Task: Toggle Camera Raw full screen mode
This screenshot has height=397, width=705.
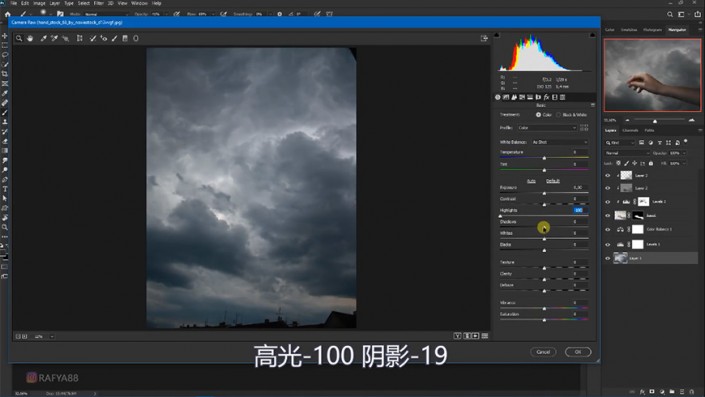Action: pyautogui.click(x=484, y=39)
